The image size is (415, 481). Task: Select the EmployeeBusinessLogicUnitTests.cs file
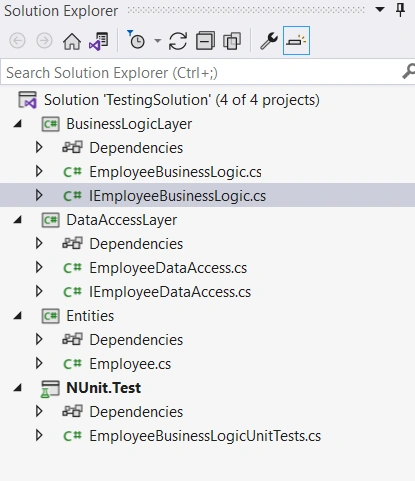pos(205,436)
